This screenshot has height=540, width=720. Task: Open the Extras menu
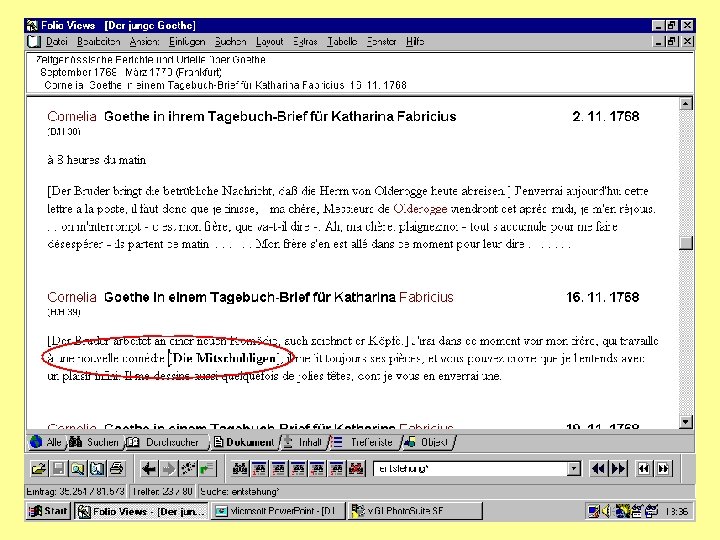coord(305,42)
